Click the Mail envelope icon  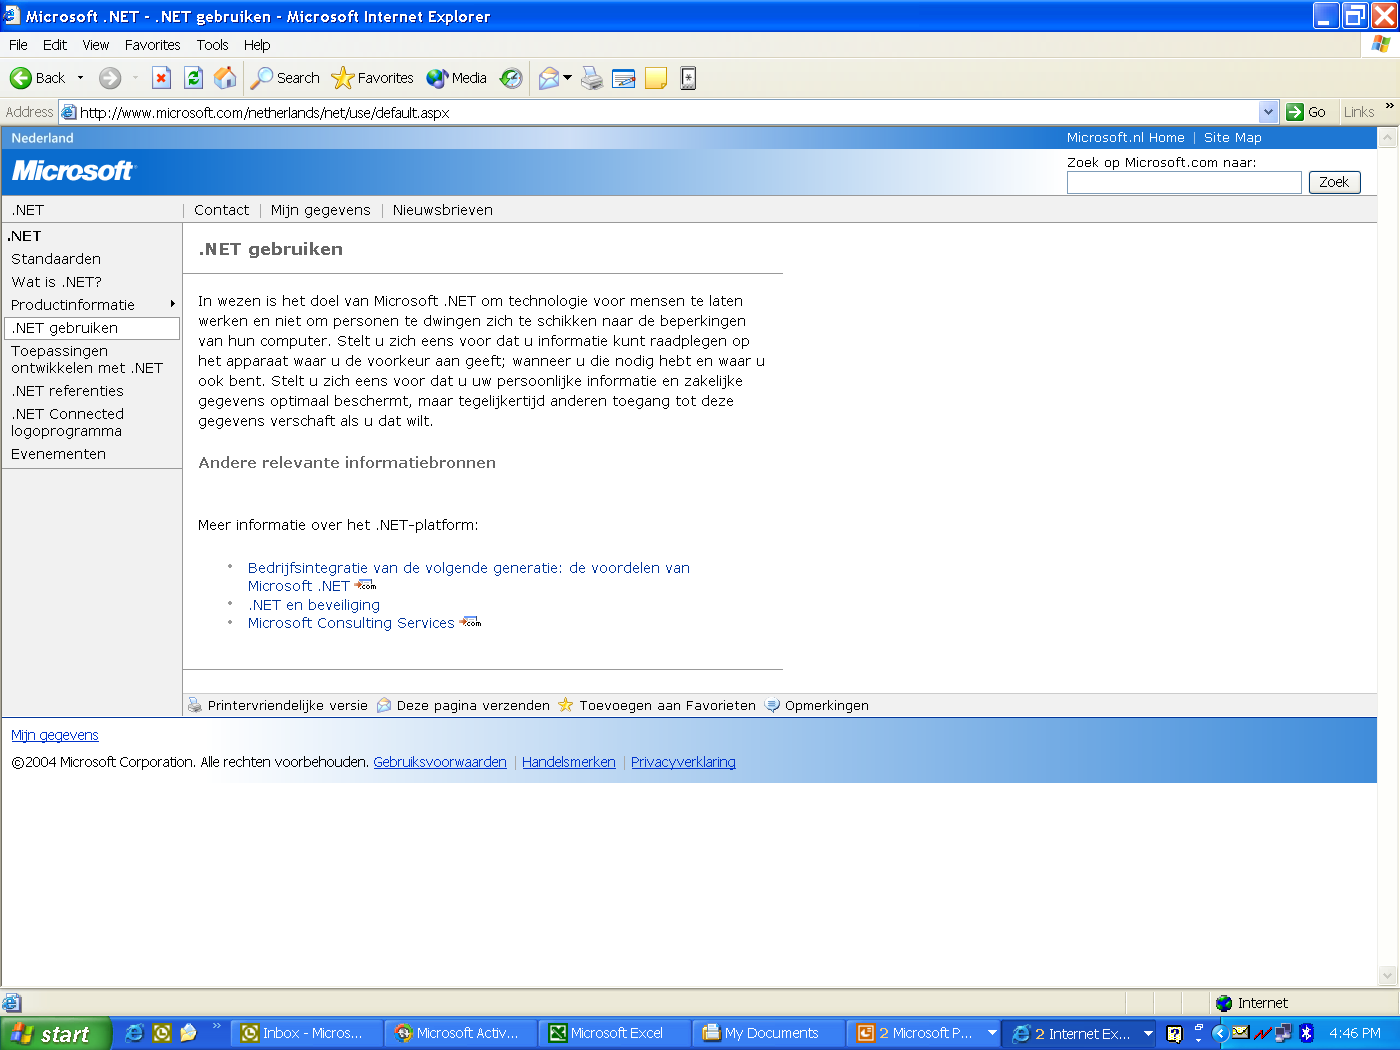tap(549, 78)
